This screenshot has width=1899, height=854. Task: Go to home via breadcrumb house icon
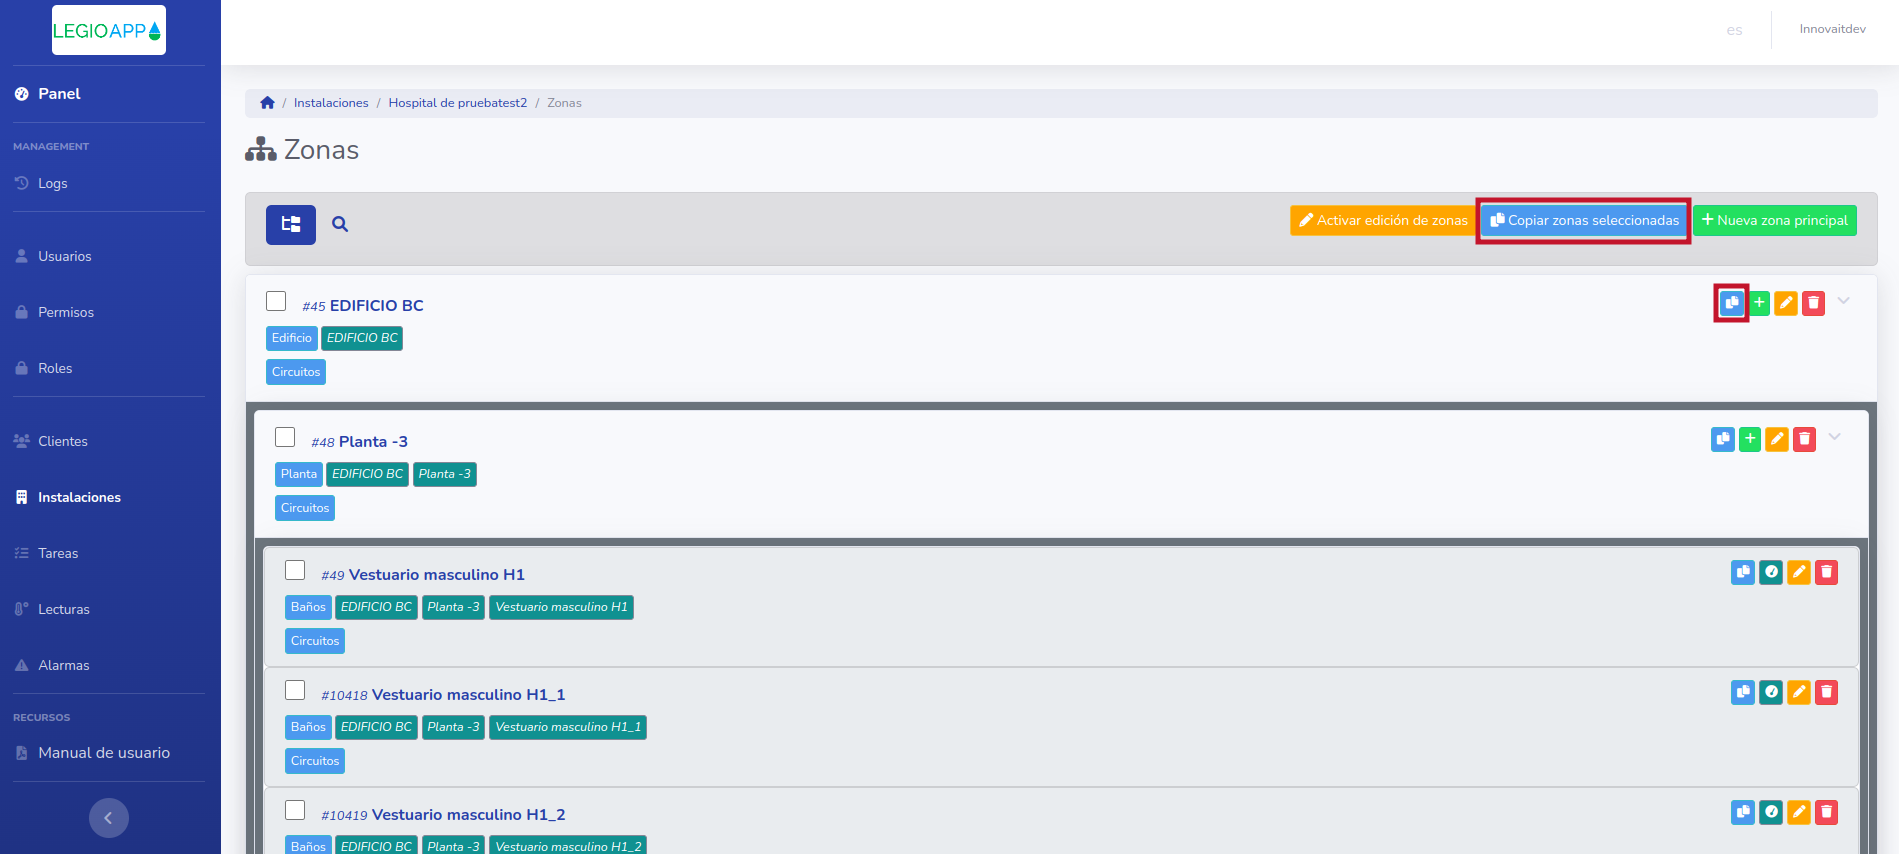(267, 103)
